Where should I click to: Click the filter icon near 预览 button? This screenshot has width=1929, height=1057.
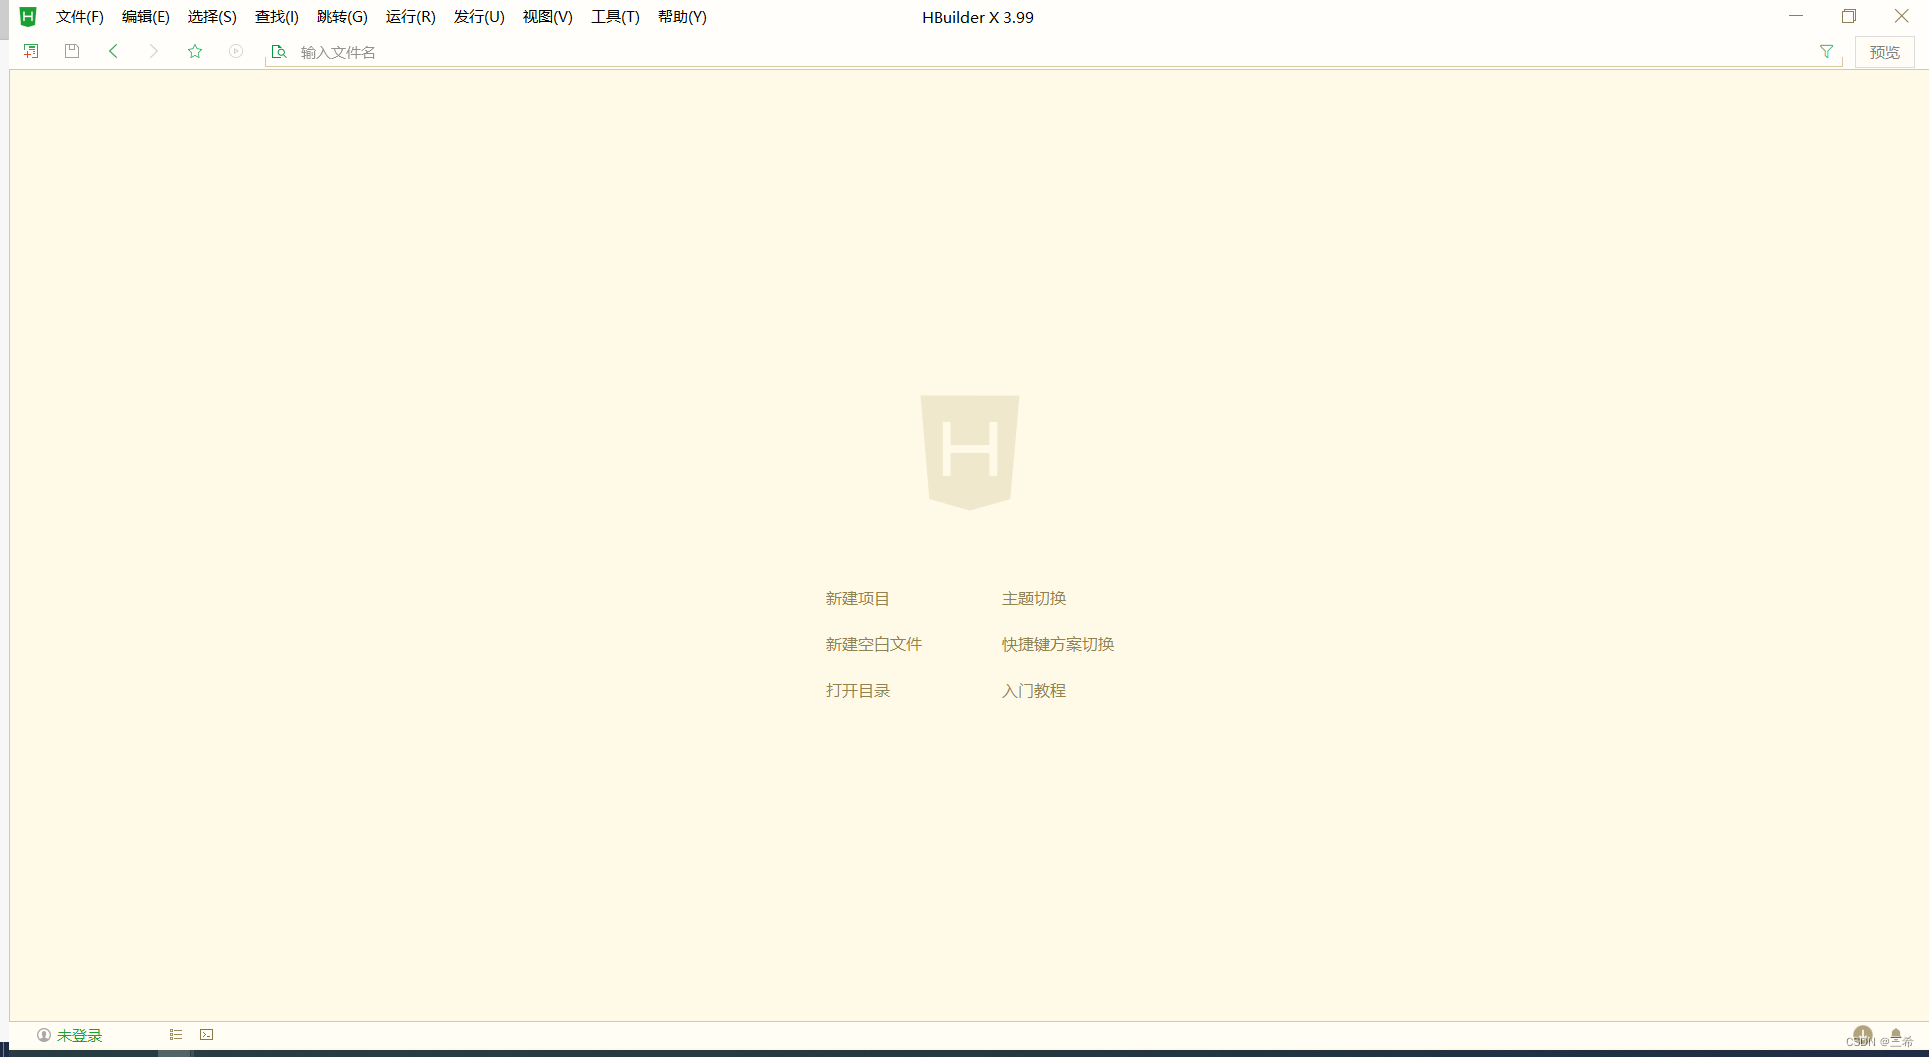(x=1826, y=51)
